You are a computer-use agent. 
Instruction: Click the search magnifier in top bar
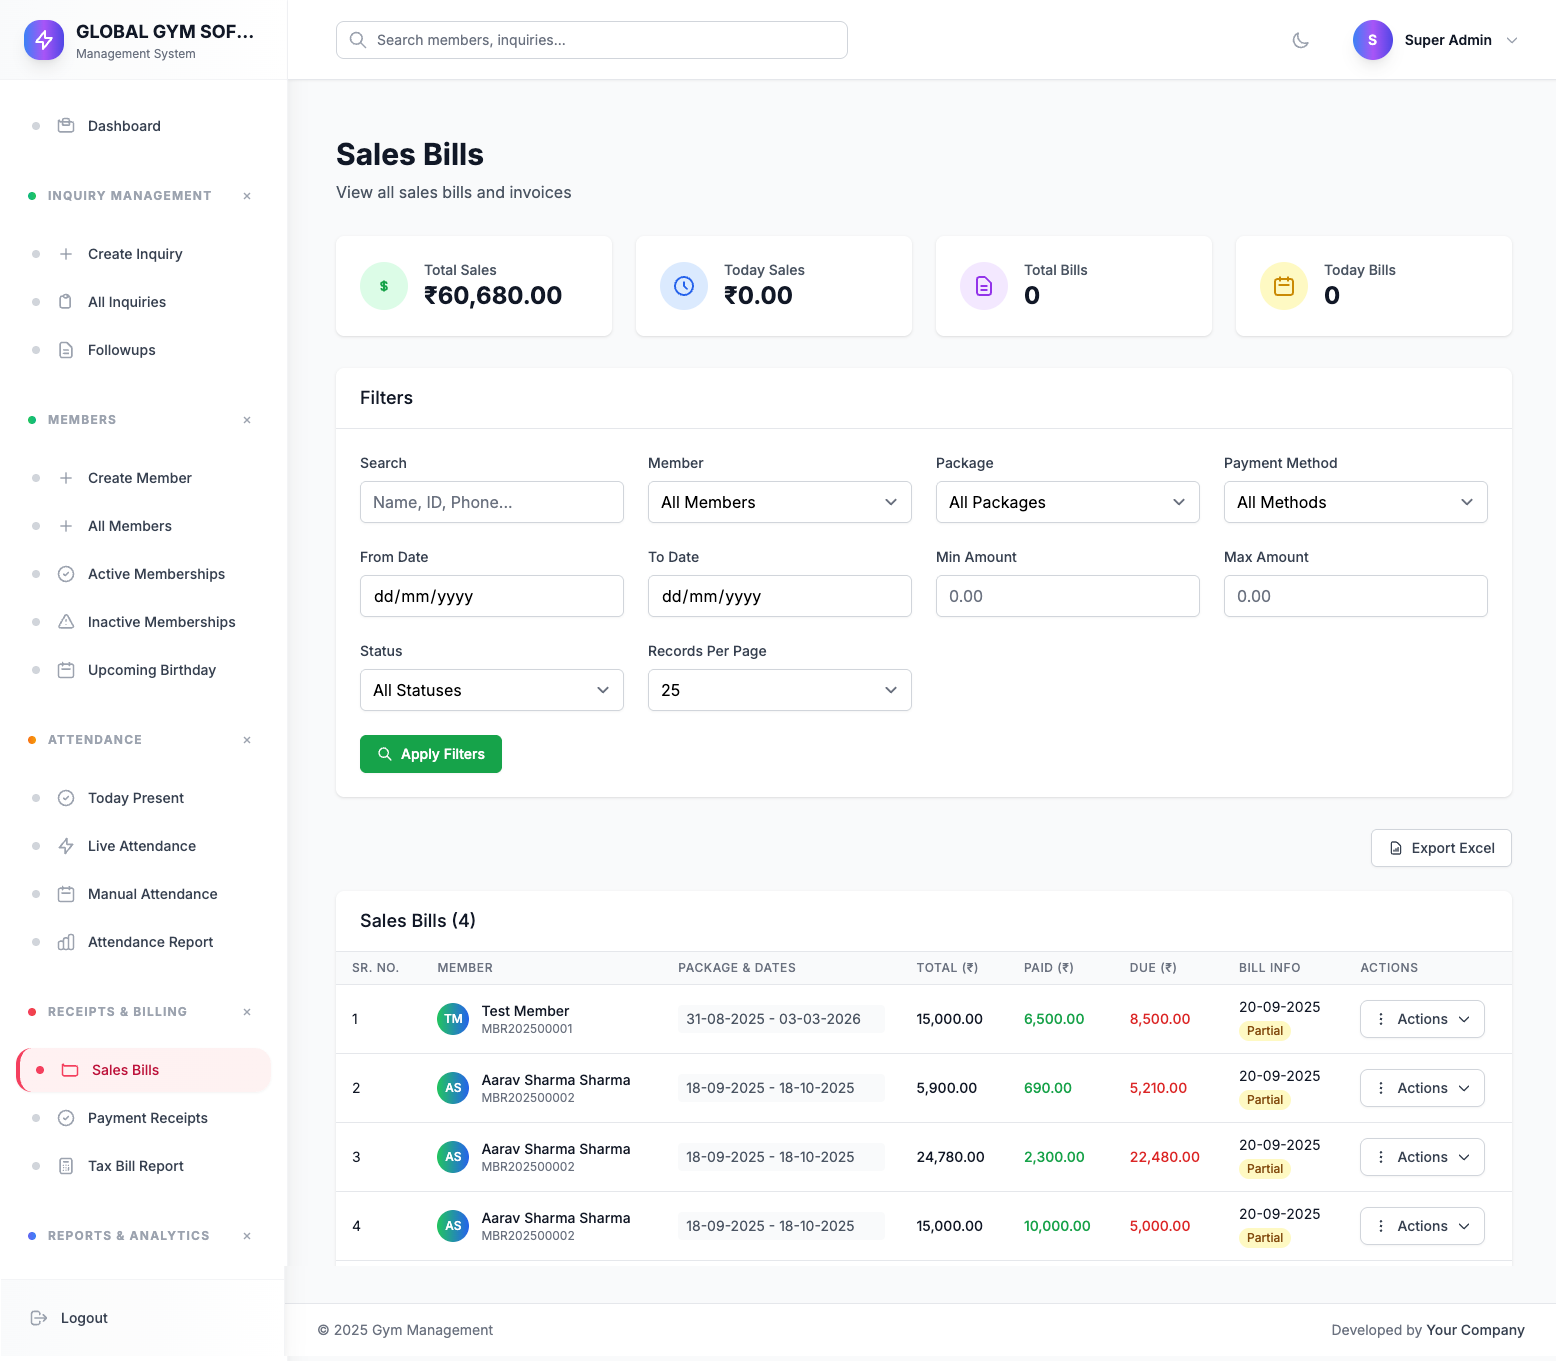[x=358, y=40]
